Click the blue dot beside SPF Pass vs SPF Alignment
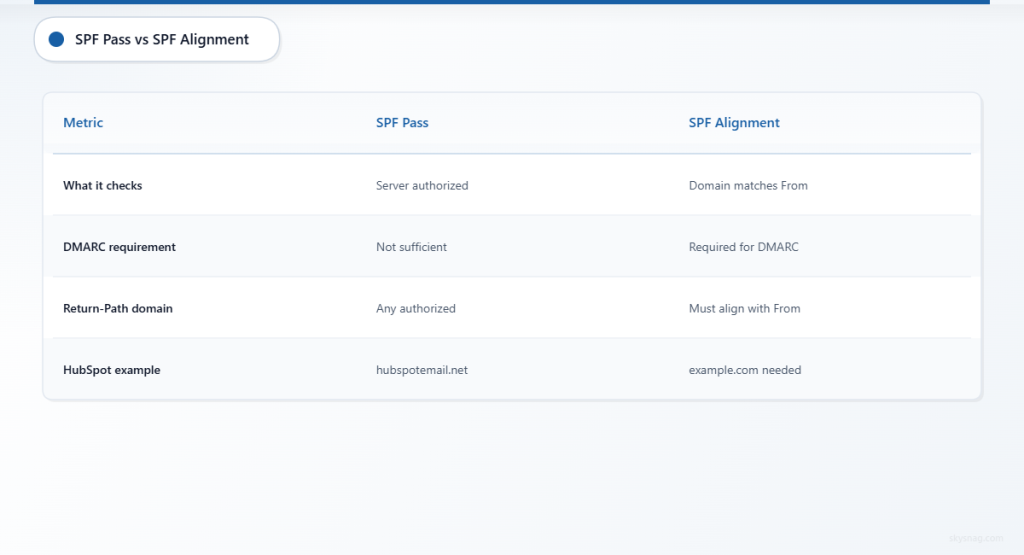The height and width of the screenshot is (555, 1024). 56,39
